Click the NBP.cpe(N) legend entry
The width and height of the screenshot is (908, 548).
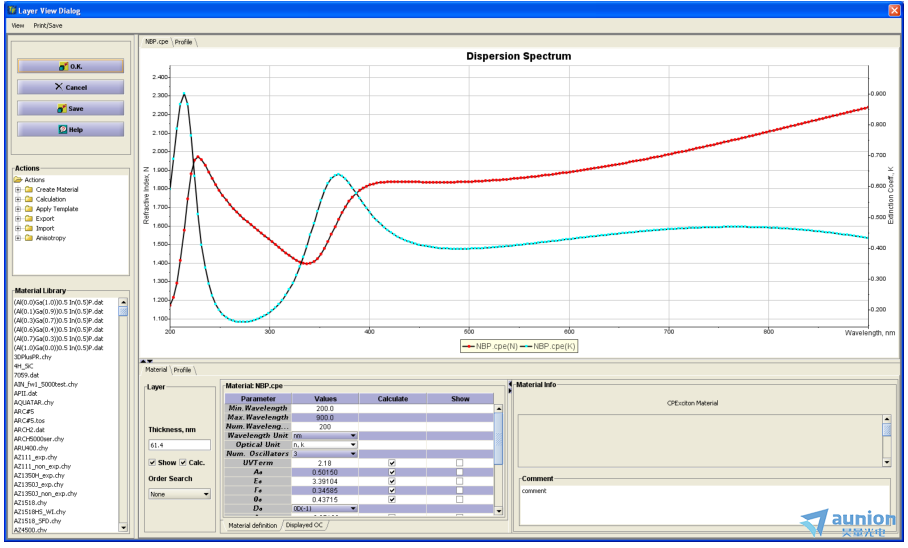(490, 346)
